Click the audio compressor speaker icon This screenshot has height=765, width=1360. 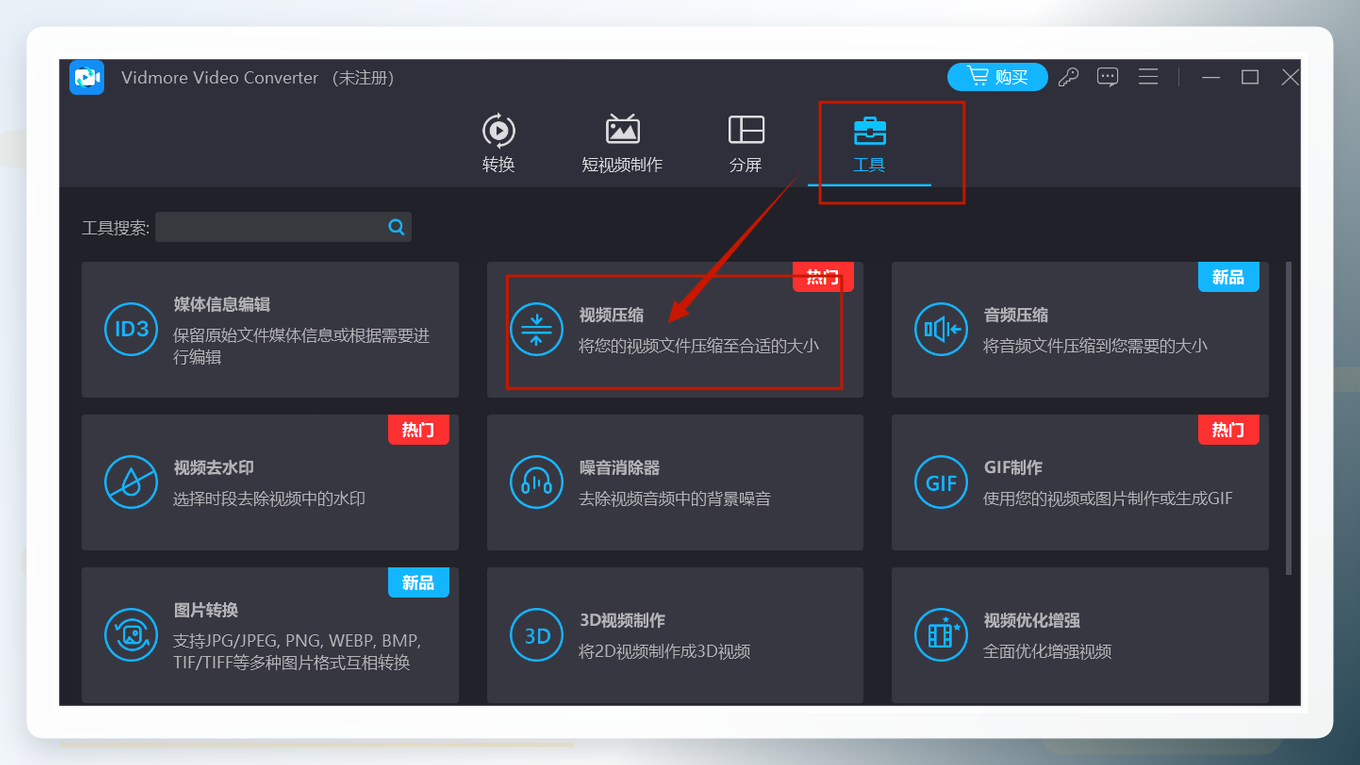click(941, 329)
